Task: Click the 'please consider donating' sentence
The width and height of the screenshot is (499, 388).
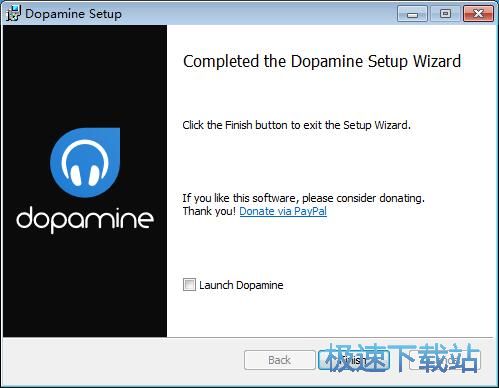Action: point(303,198)
